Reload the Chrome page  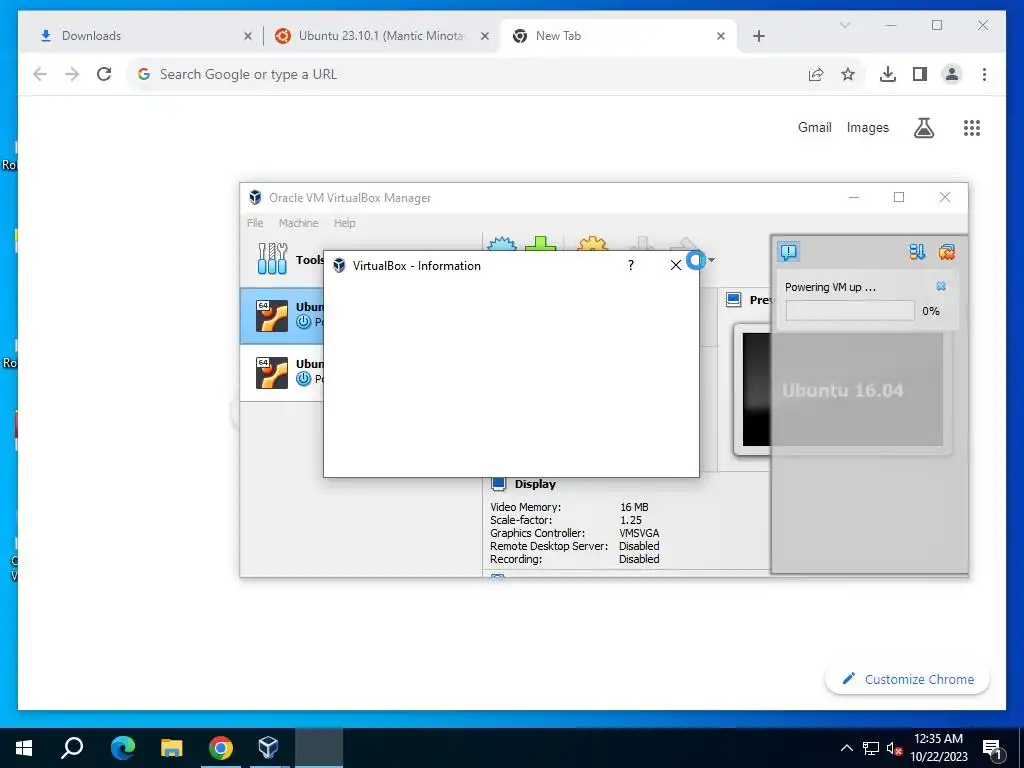pyautogui.click(x=104, y=74)
